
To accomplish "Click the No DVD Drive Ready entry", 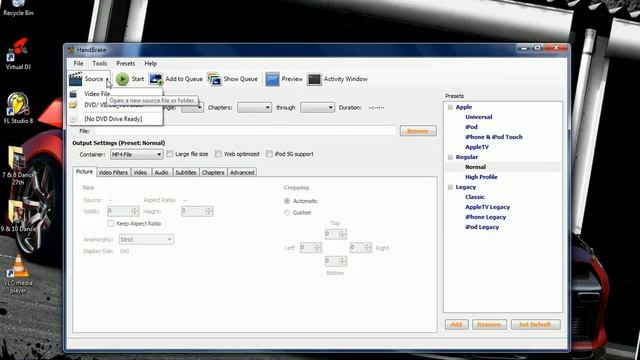I will [113, 119].
